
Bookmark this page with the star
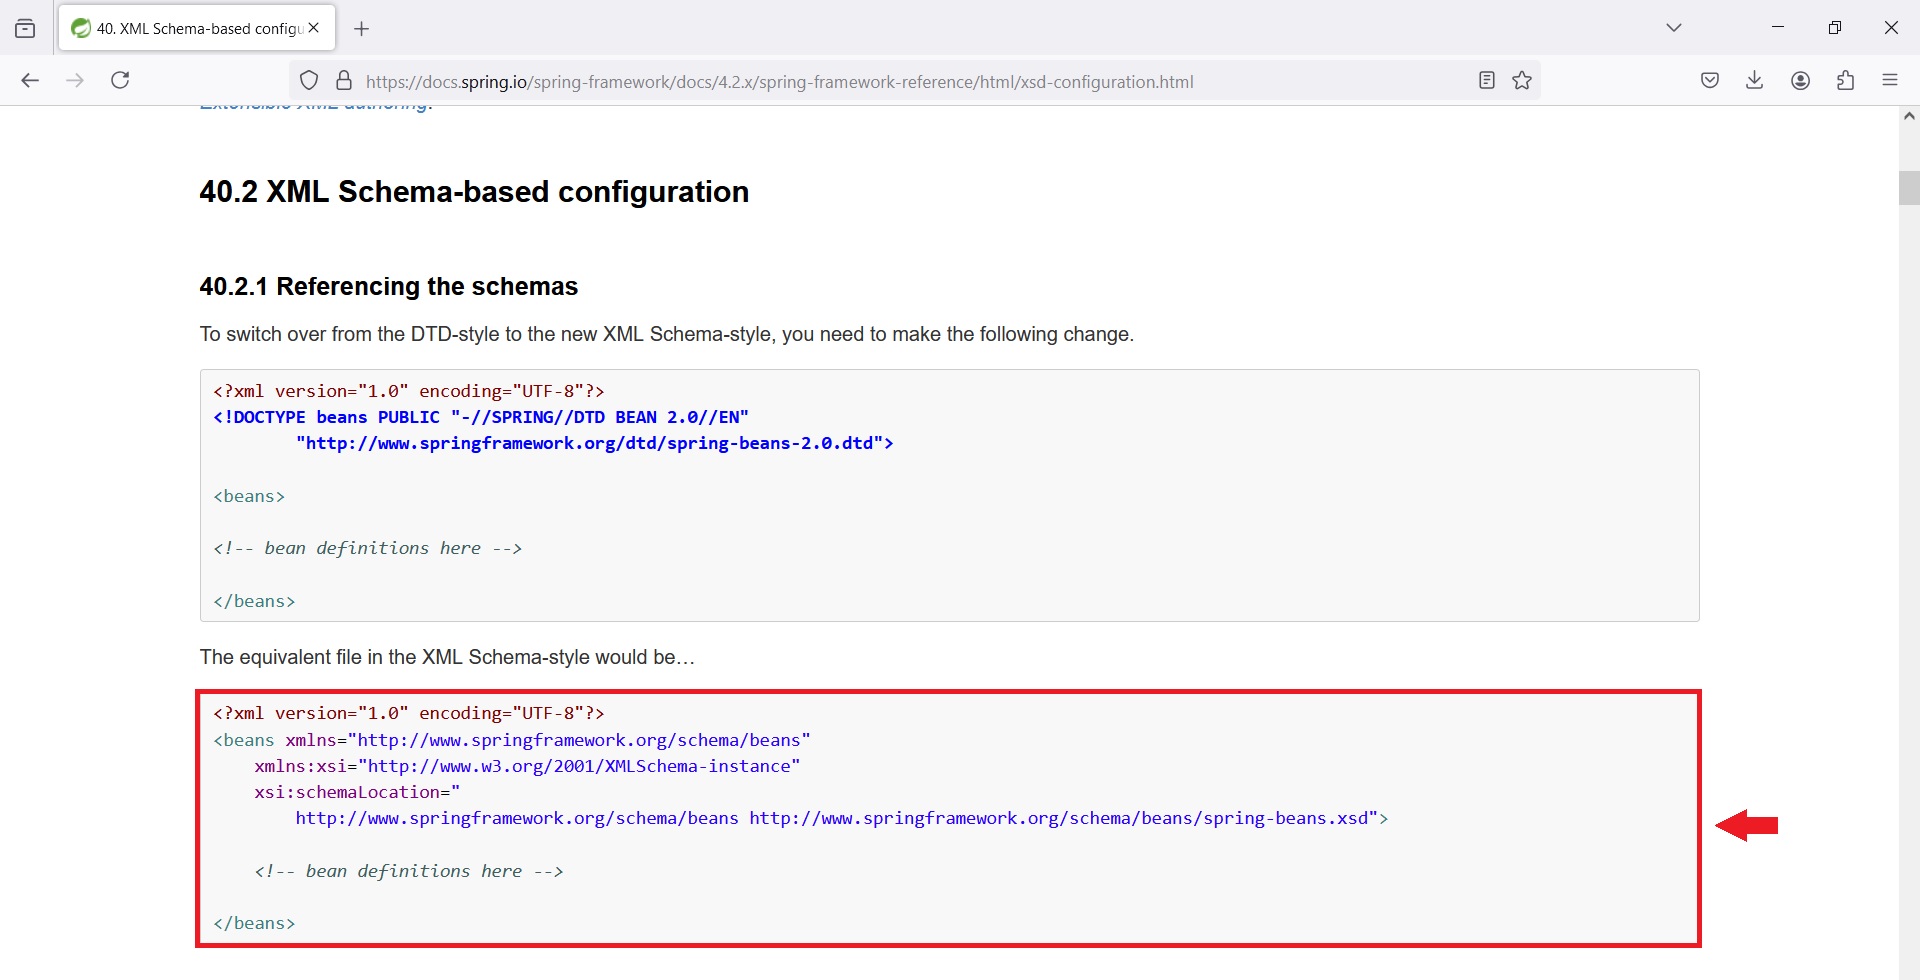(1522, 81)
